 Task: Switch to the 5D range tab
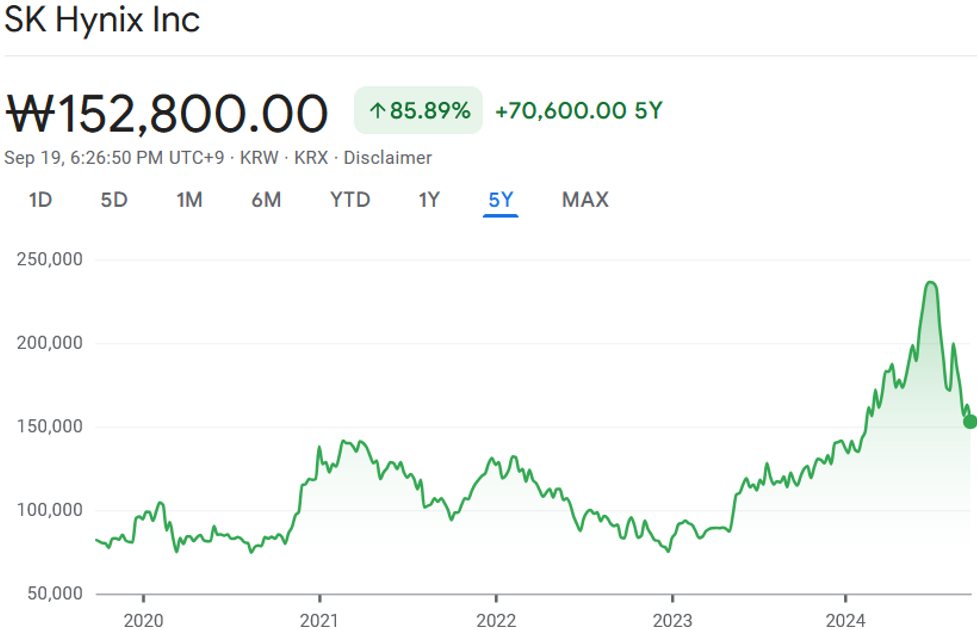(114, 200)
